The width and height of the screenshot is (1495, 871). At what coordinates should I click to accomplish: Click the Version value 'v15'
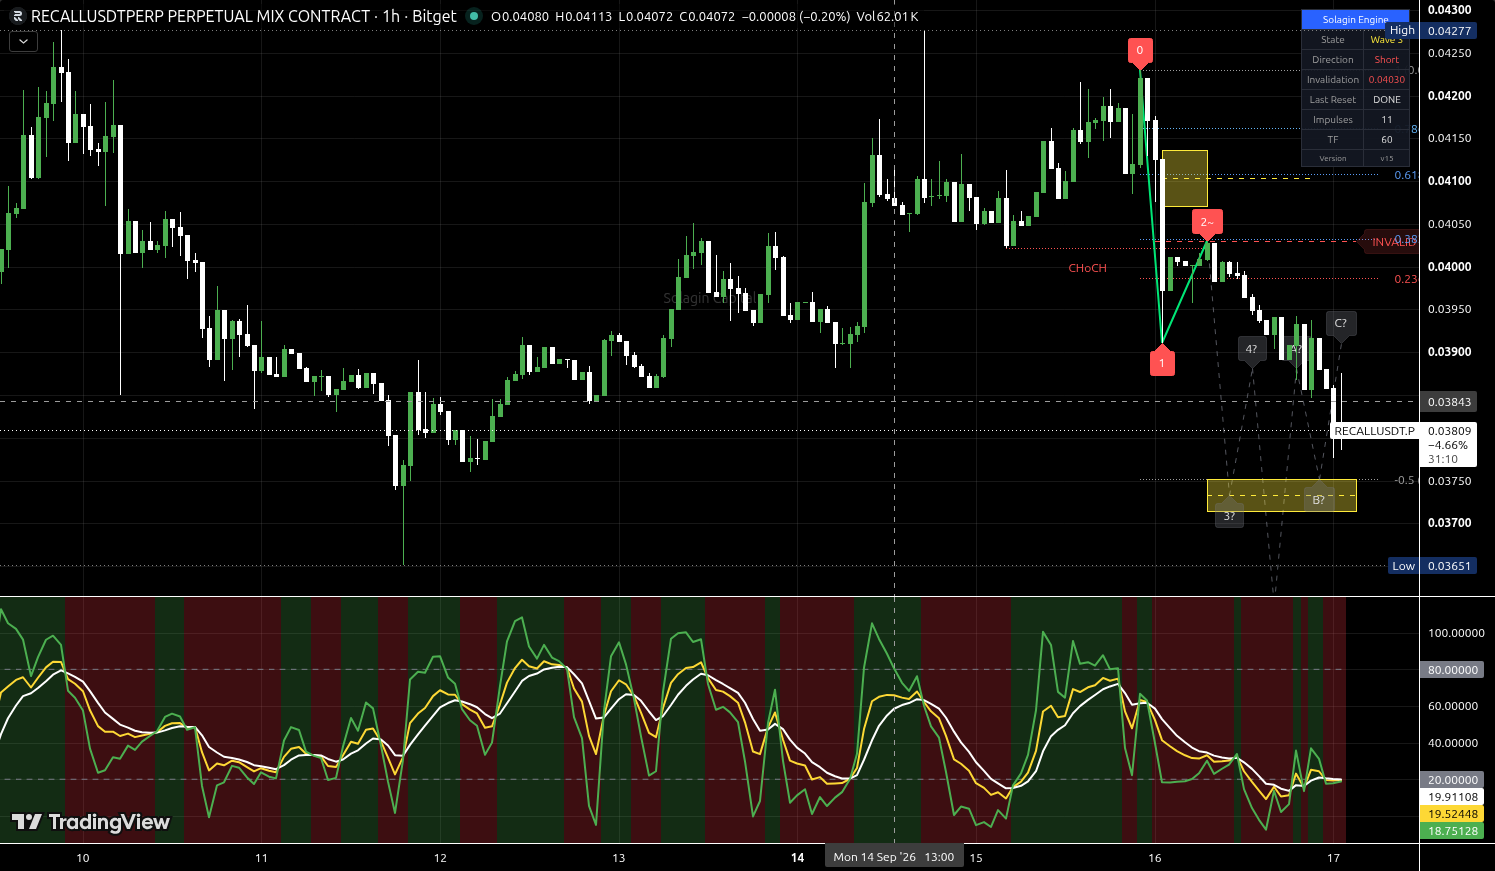(x=1386, y=158)
